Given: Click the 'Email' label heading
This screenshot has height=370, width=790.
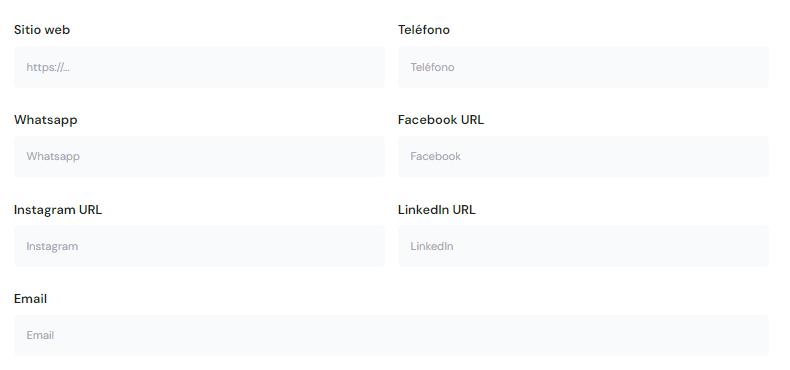Looking at the screenshot, I should point(30,299).
